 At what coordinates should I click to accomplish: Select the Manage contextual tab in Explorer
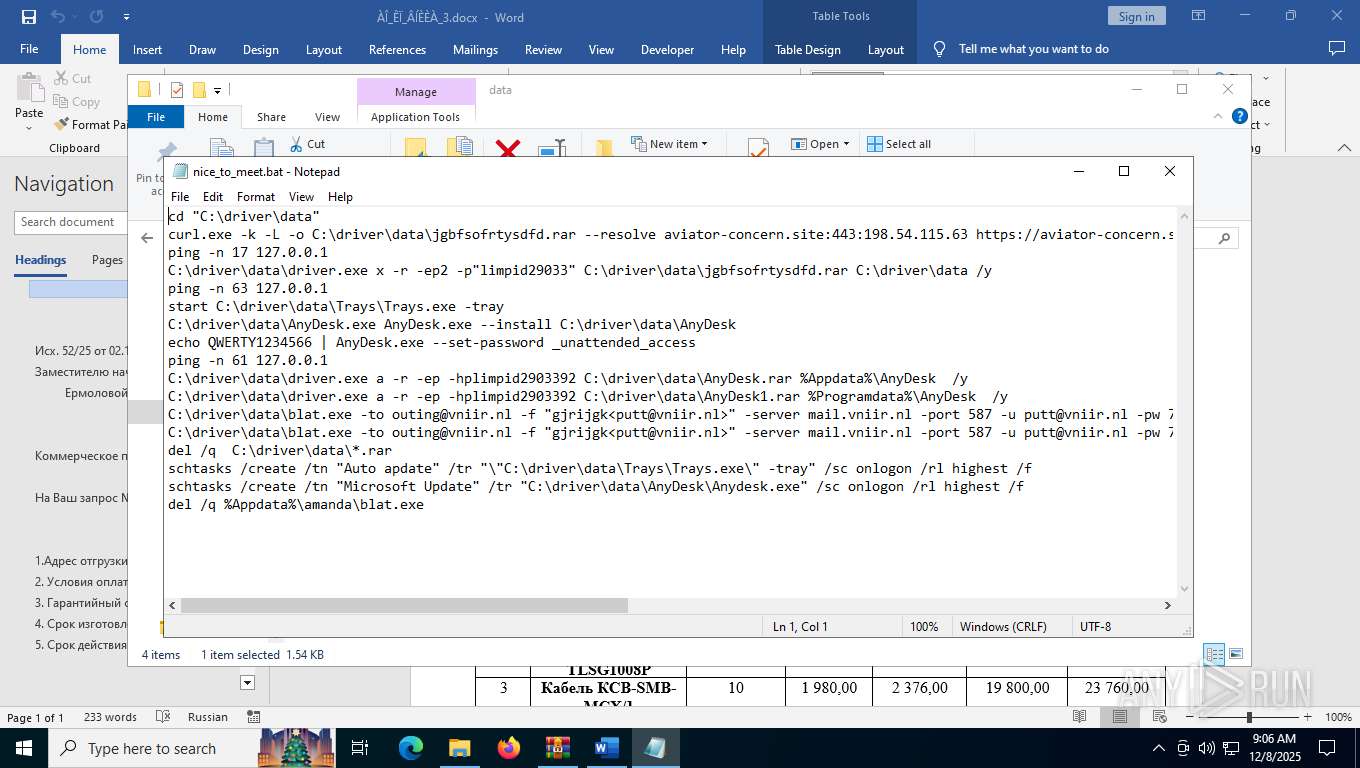(416, 92)
